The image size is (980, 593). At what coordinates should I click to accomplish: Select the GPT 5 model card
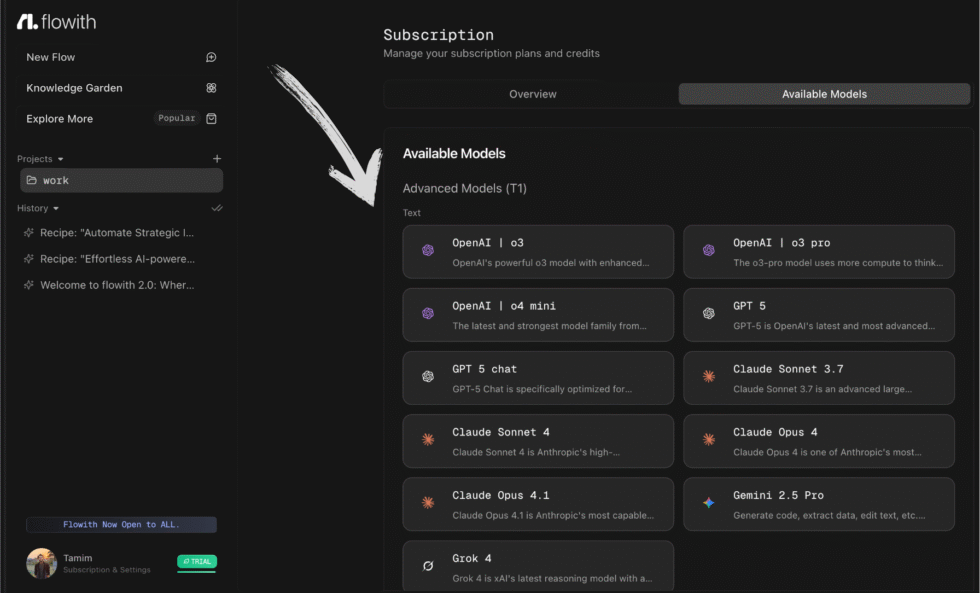pyautogui.click(x=819, y=315)
